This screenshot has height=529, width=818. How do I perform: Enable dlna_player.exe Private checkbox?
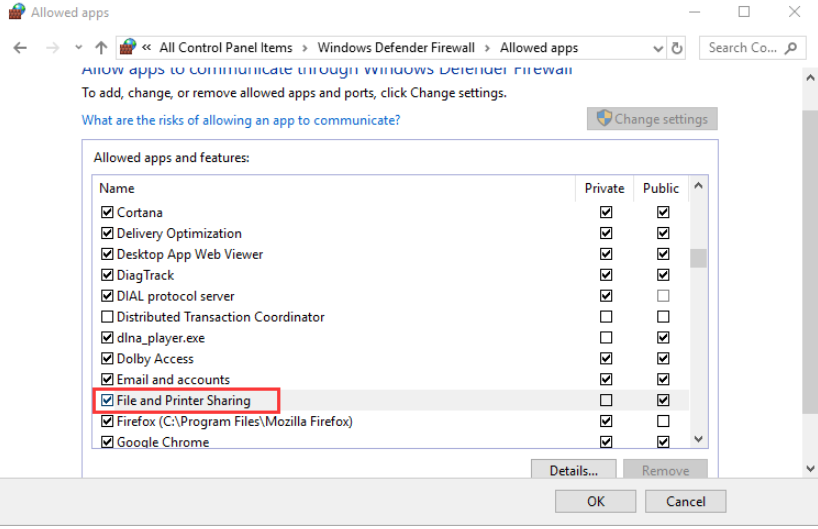click(606, 338)
